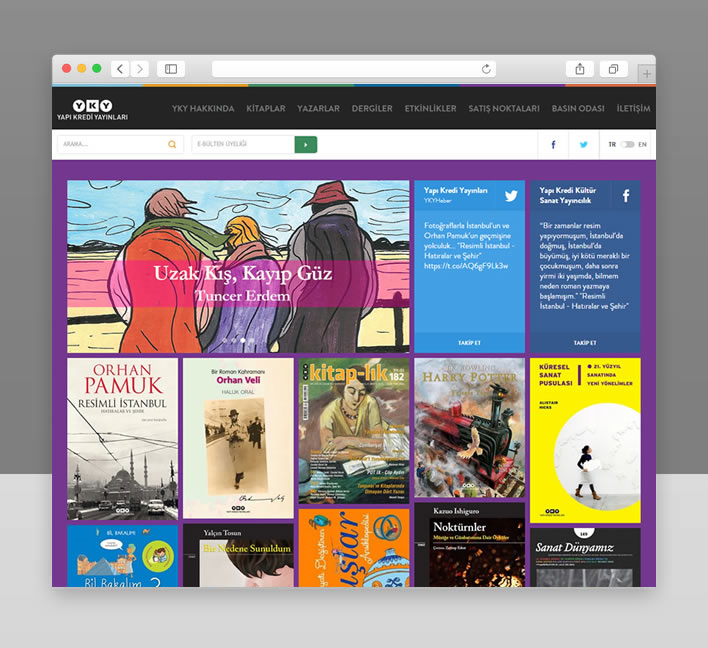Open the kitap-lık 182 magazine cover
The image size is (708, 648).
(x=354, y=431)
